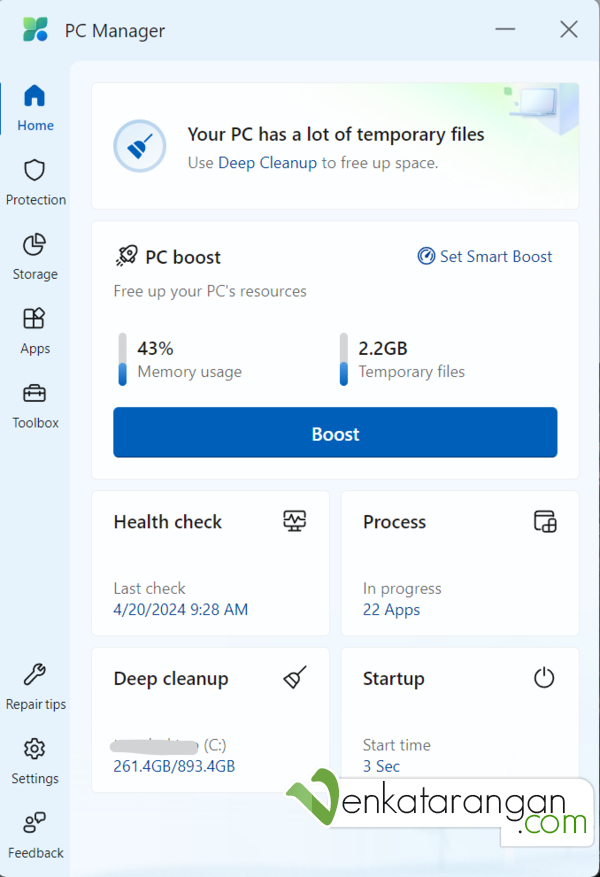Click the 4/20/2024 9:28 AM last check date
Screen dimensions: 600x877
coord(181,609)
